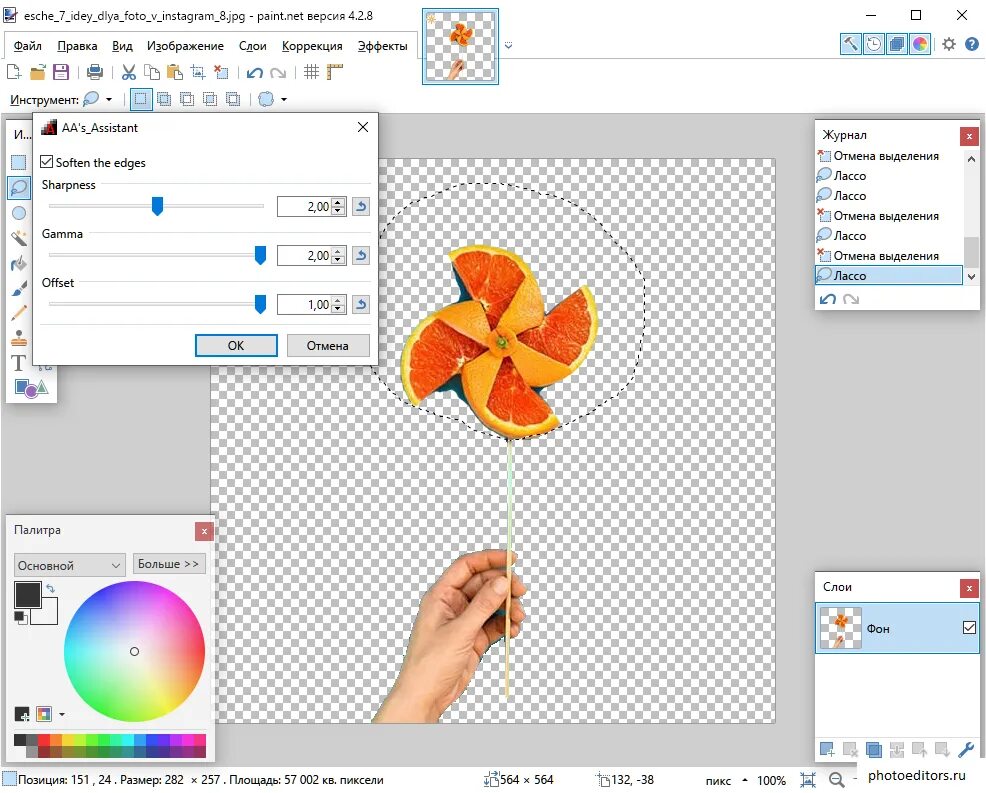Viewport: 986px width, 793px height.
Task: Click the Crop to selection icon
Action: click(x=198, y=72)
